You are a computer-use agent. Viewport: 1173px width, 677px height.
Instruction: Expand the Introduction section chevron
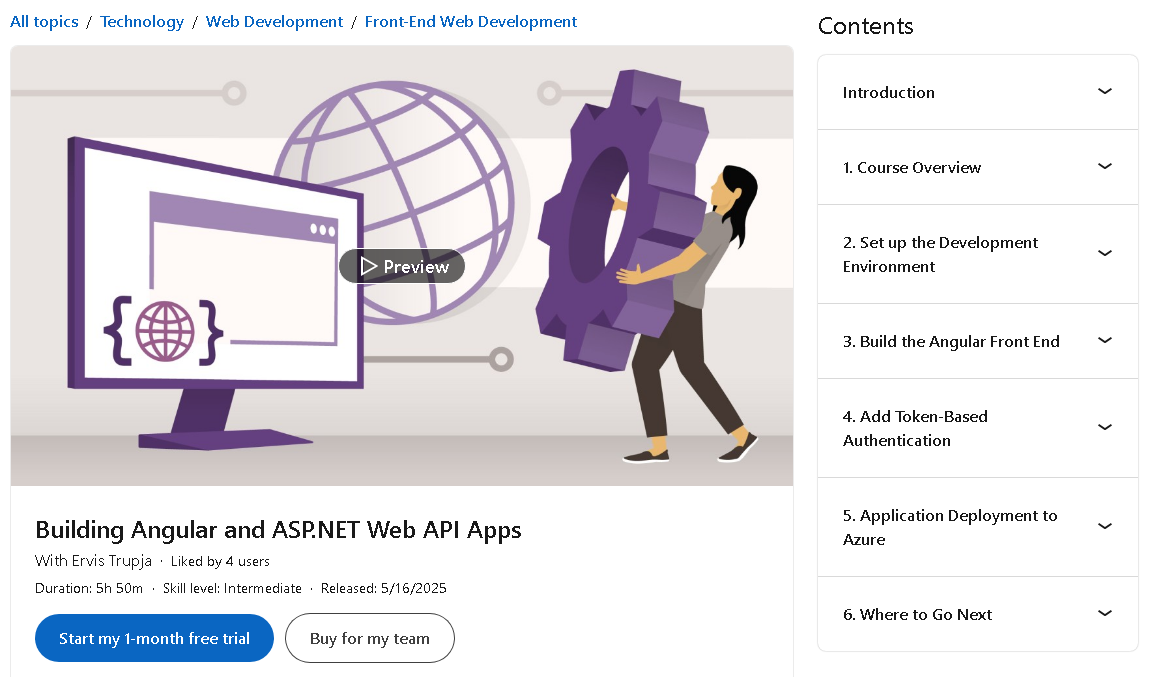1105,91
